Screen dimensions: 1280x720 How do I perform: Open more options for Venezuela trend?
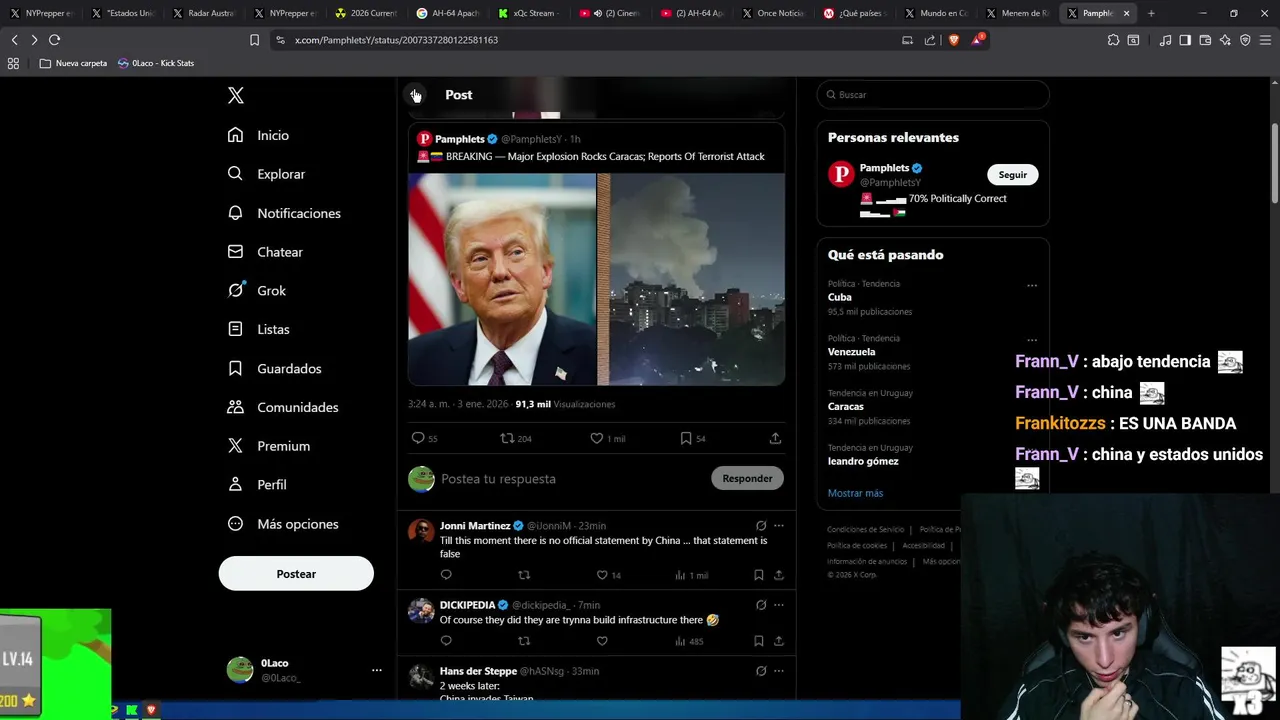[x=1032, y=340]
